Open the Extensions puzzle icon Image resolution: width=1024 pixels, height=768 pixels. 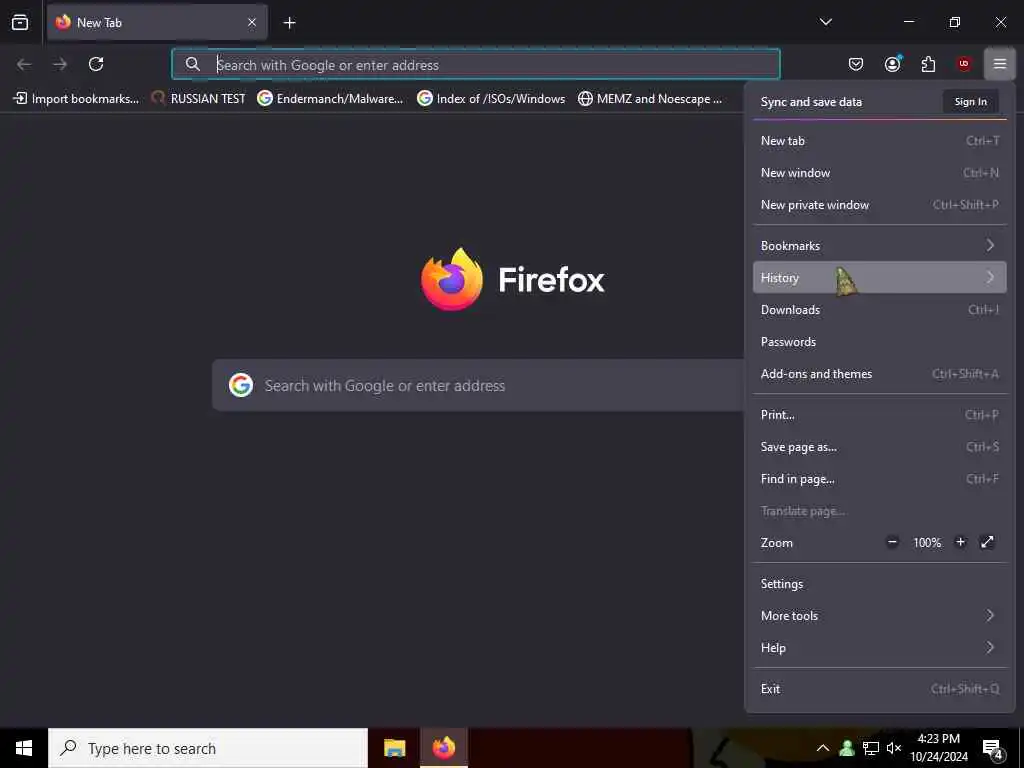[x=928, y=64]
